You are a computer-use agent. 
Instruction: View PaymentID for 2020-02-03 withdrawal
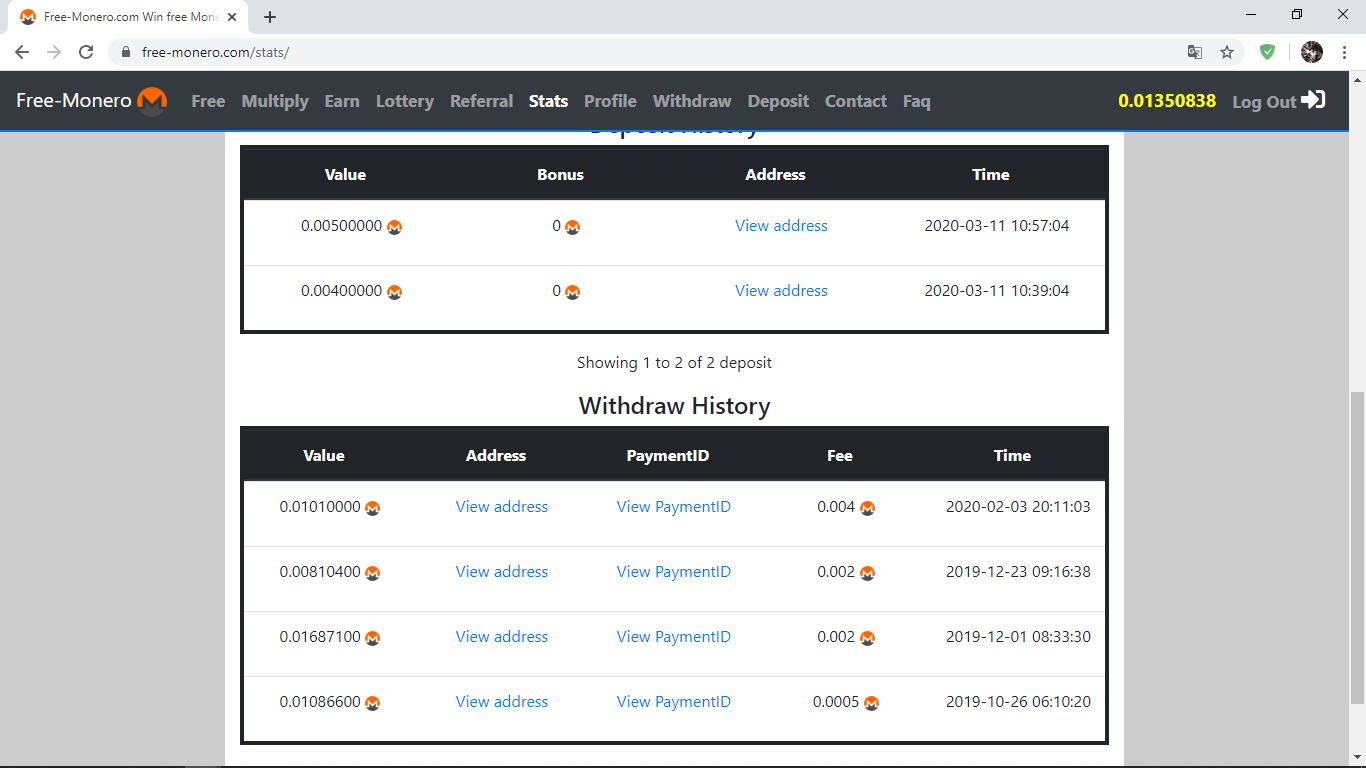[x=674, y=507]
